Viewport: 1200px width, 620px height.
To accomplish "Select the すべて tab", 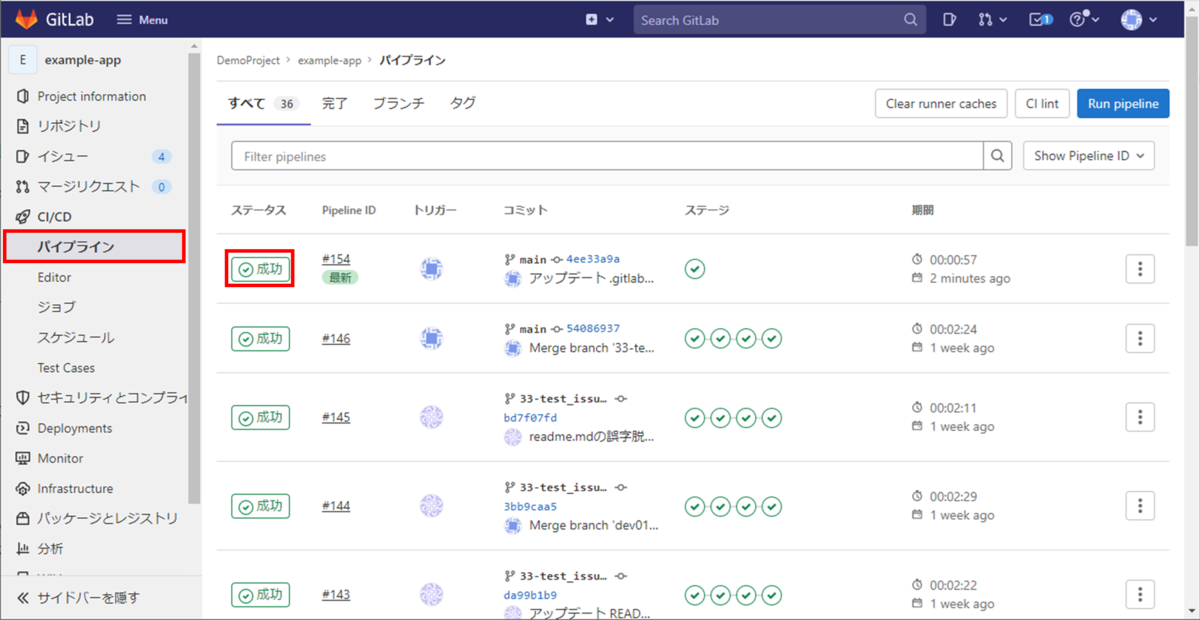I will pyautogui.click(x=263, y=103).
